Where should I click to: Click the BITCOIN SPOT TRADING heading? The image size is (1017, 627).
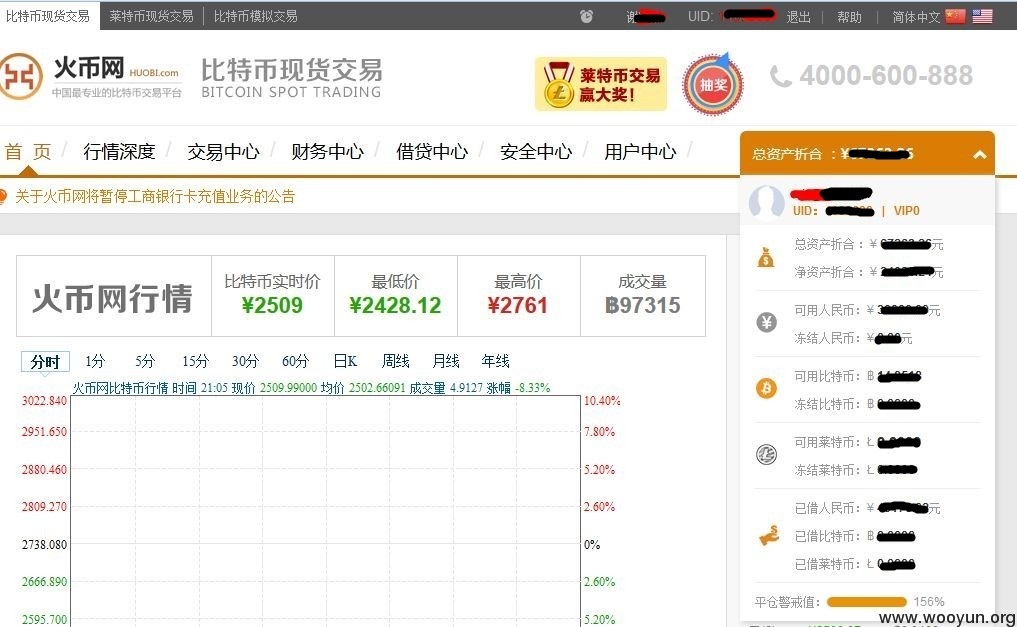point(291,92)
